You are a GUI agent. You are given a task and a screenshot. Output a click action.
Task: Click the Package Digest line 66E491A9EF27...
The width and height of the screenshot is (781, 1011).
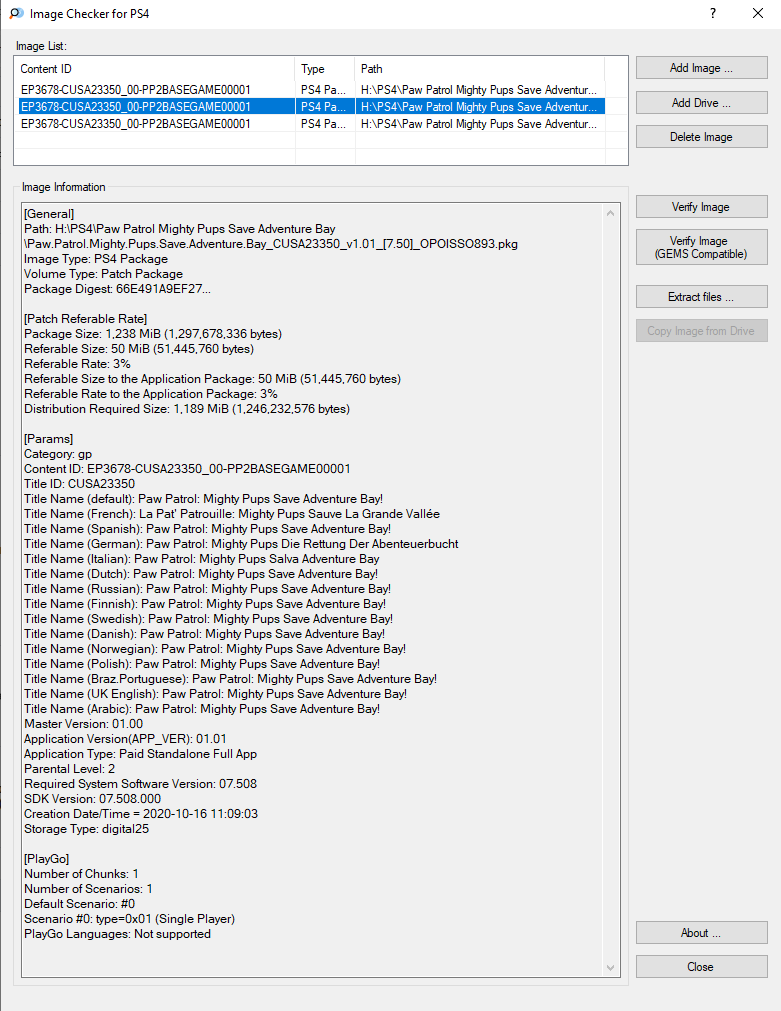(x=117, y=289)
